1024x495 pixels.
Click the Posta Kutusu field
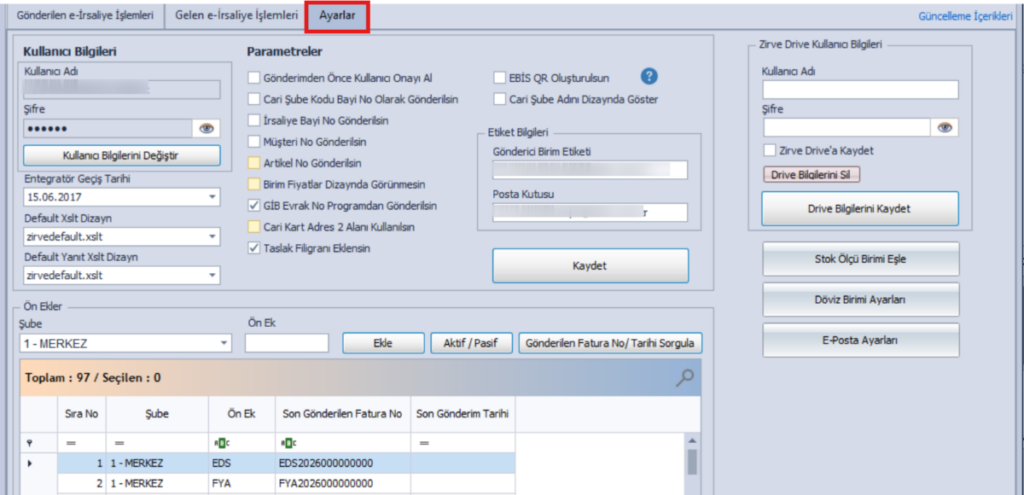point(590,212)
